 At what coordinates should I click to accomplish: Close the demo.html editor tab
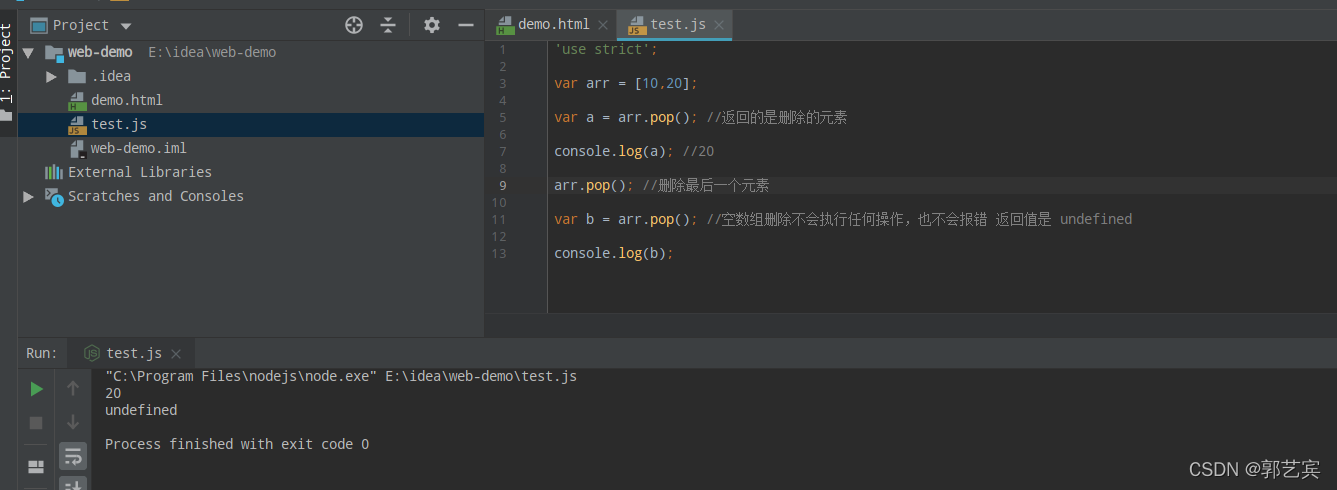603,25
